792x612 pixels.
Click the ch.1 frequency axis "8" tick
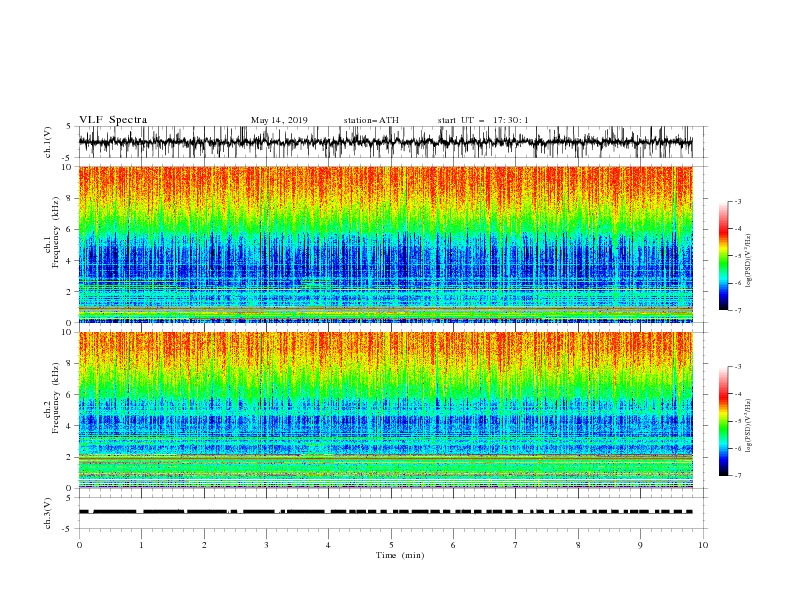(70, 198)
